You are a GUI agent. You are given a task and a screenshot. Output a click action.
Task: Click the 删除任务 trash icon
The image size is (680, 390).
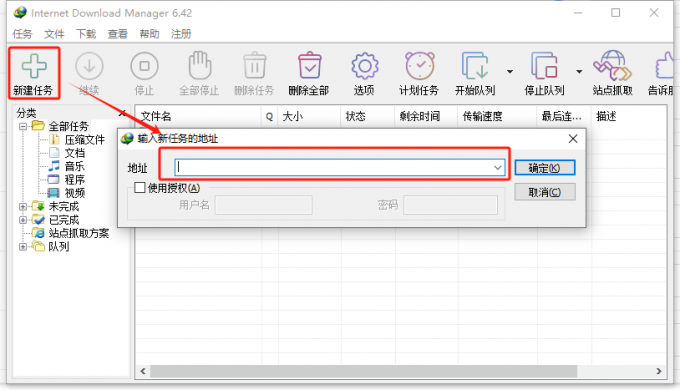click(255, 66)
